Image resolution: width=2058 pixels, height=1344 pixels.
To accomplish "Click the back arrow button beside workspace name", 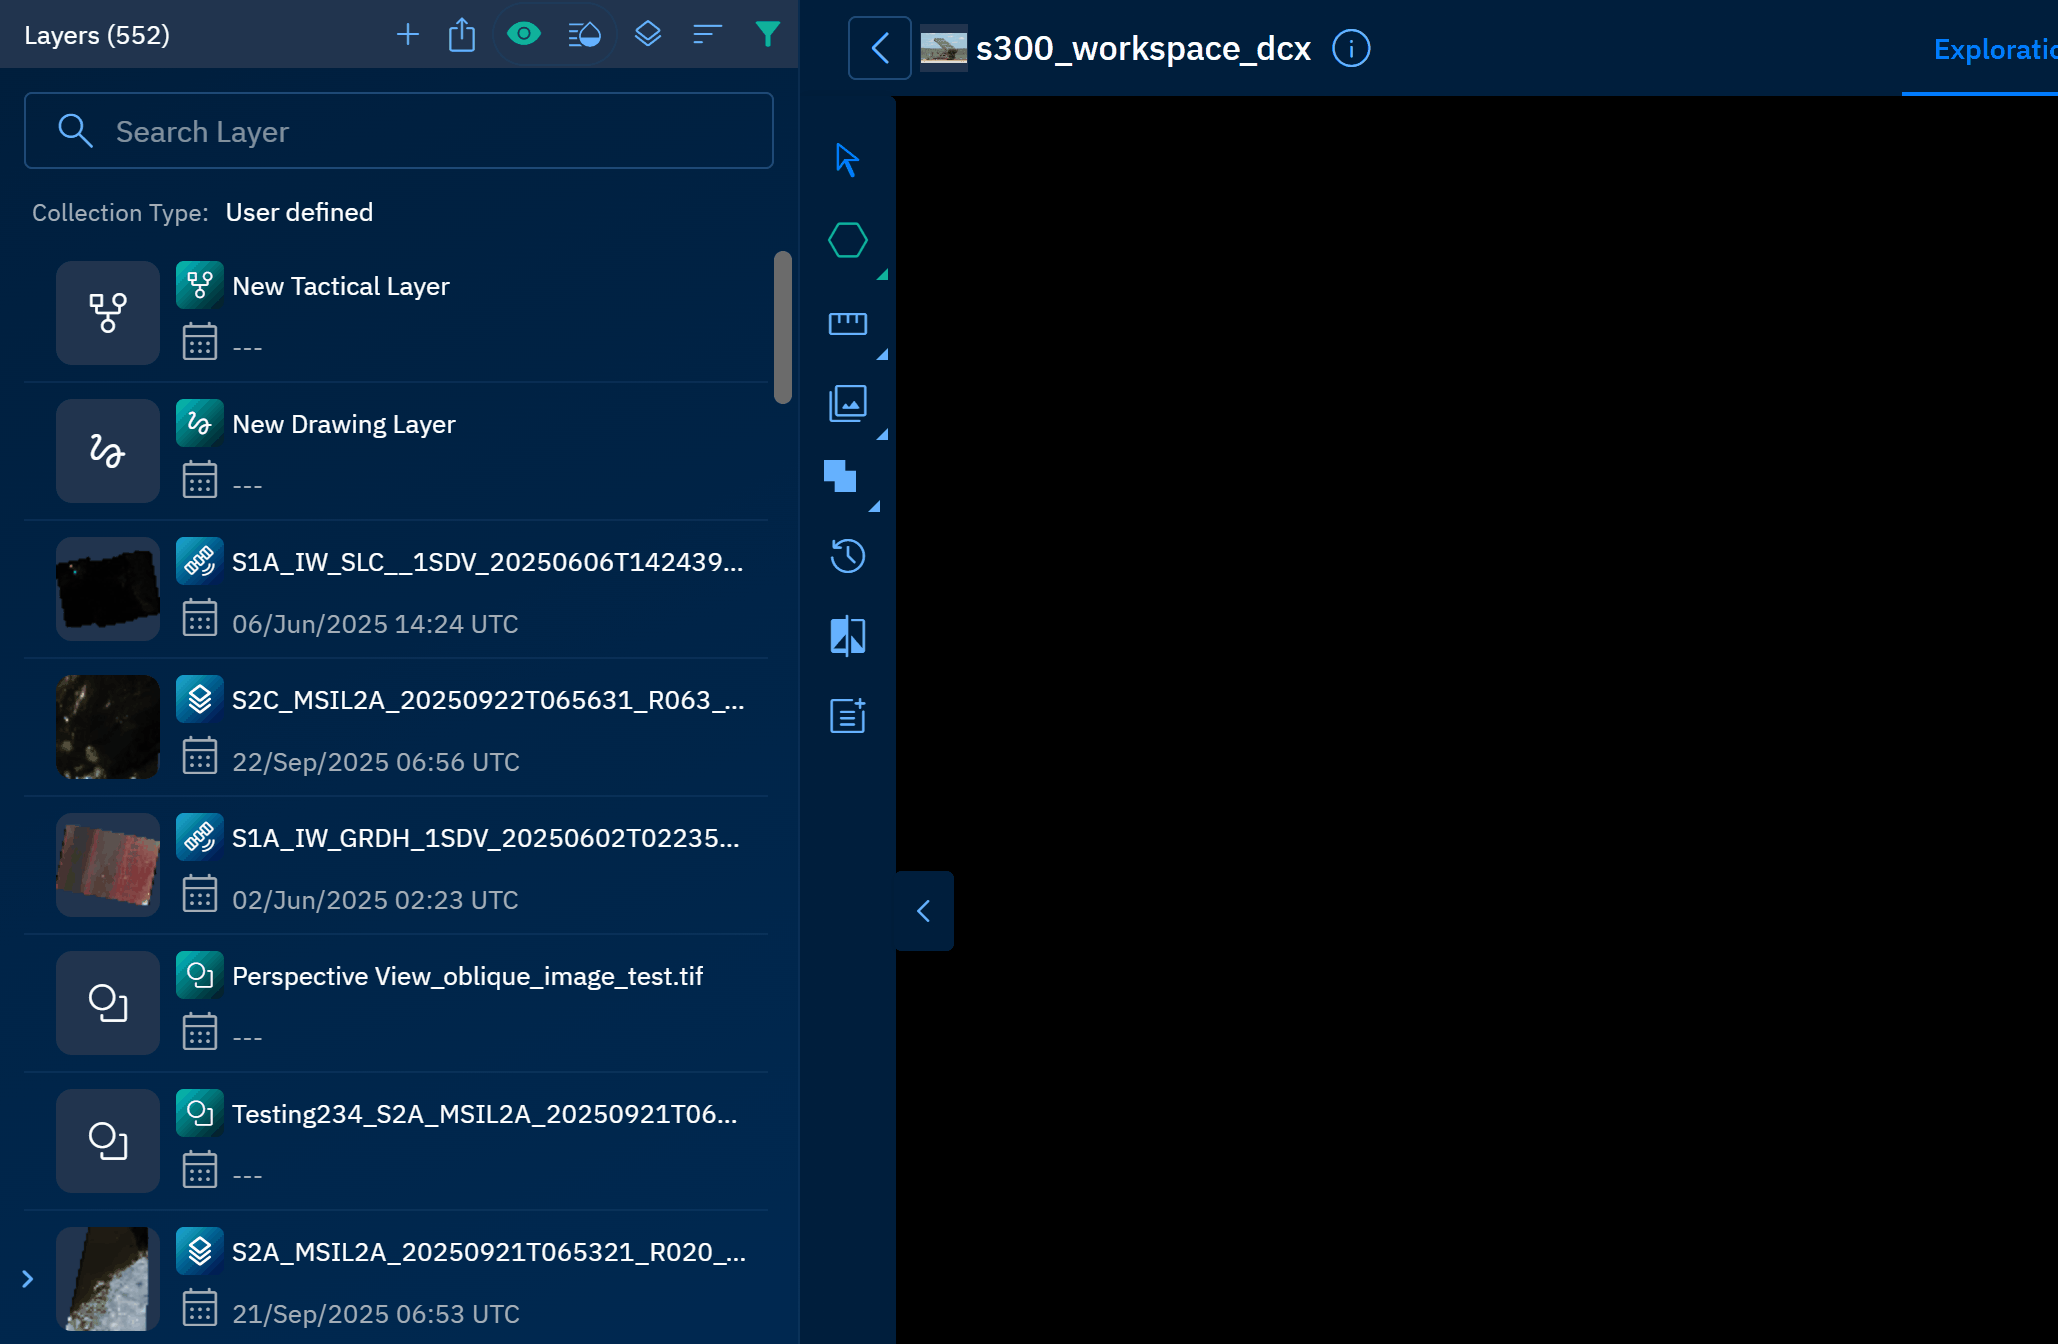I will (x=880, y=48).
